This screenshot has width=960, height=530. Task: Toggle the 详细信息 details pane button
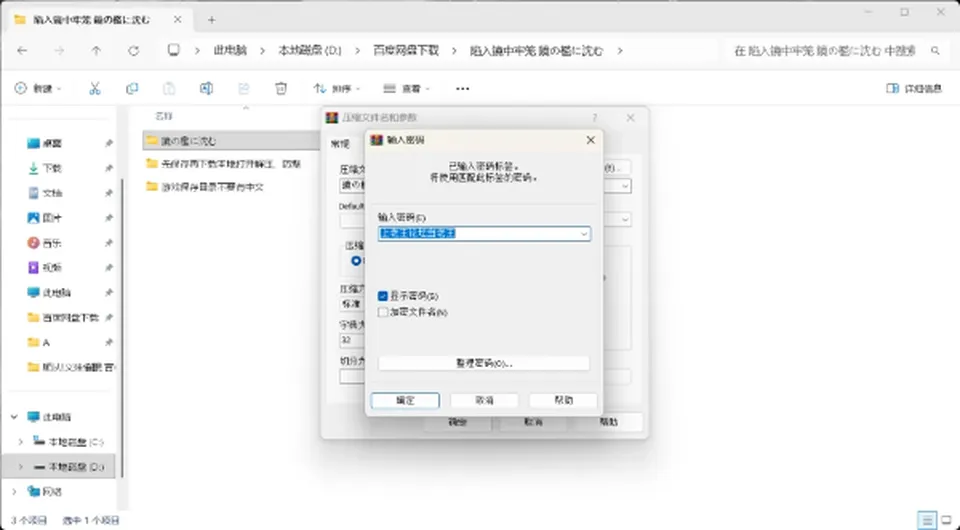click(914, 89)
